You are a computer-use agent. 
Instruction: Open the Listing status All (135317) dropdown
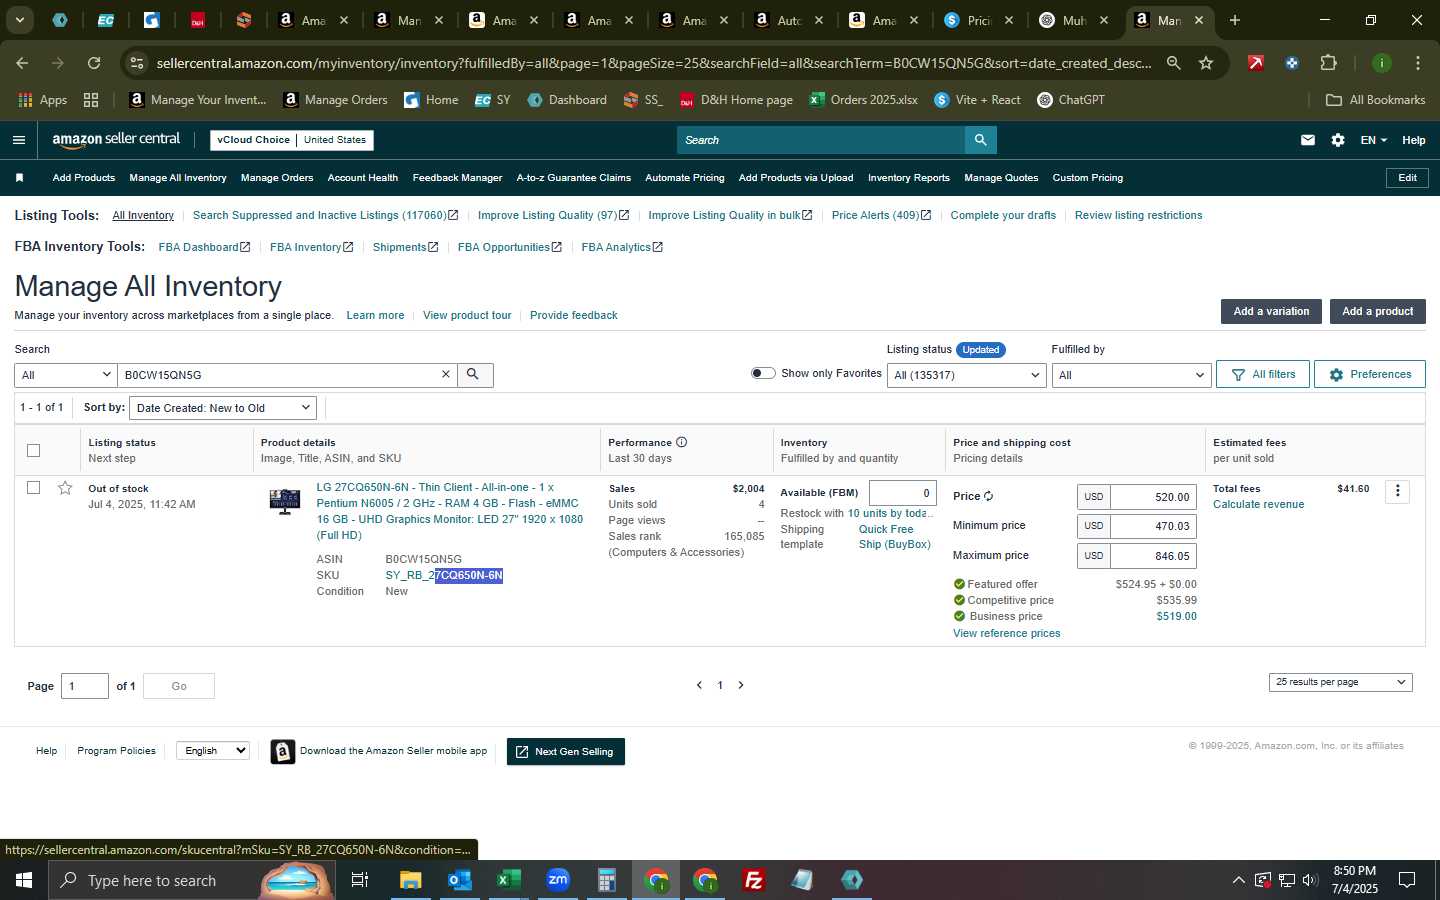click(967, 375)
